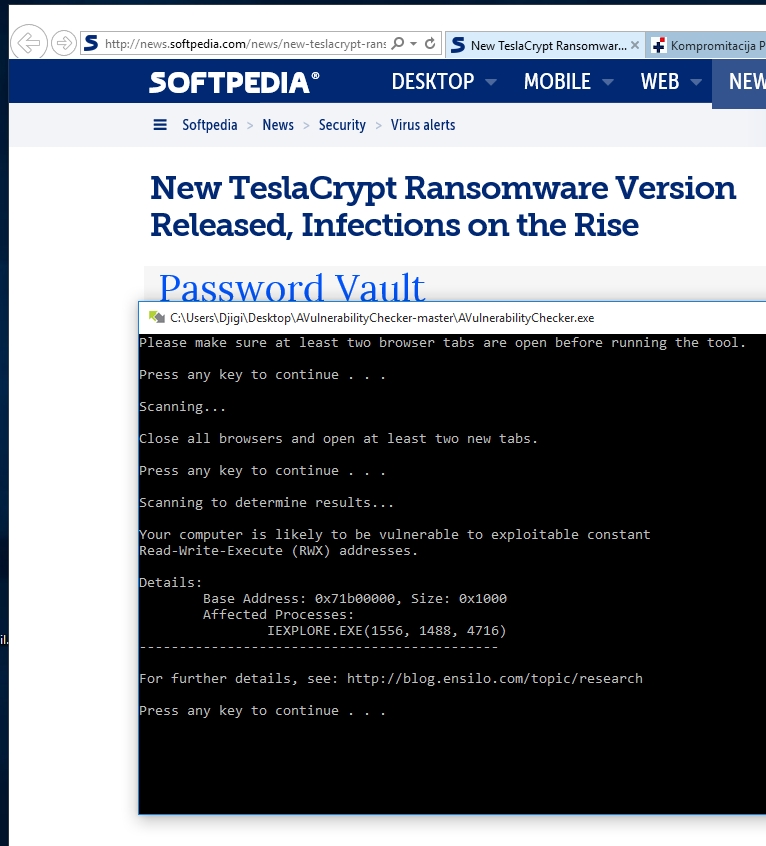The height and width of the screenshot is (846, 766).
Task: Click 'Scanning to determine results...' line
Action: click(x=266, y=503)
